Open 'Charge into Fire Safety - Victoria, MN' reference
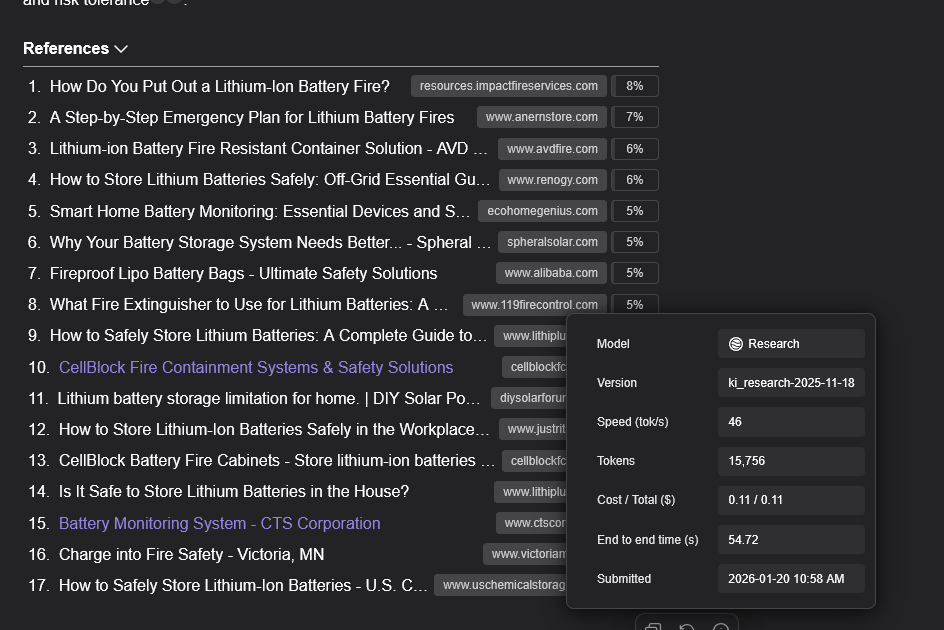The width and height of the screenshot is (944, 630). [x=191, y=554]
